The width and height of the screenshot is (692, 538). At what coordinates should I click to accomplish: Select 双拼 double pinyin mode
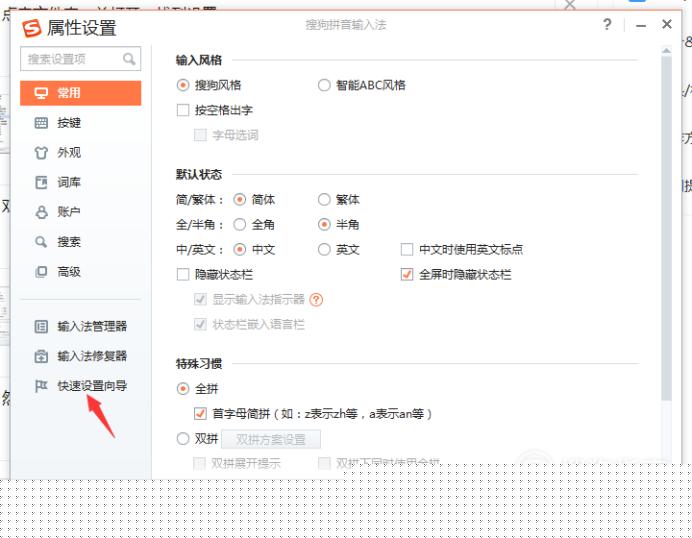pyautogui.click(x=183, y=439)
